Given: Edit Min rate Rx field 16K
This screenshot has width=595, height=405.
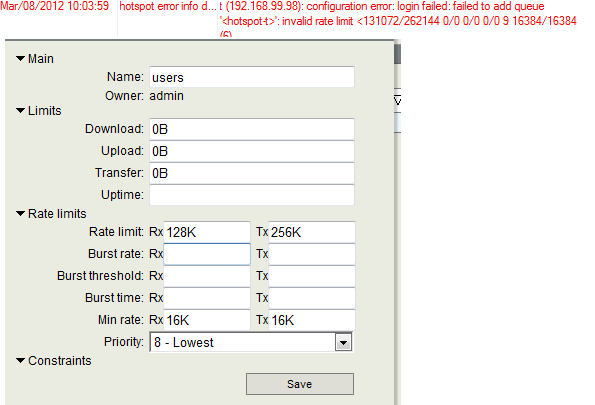Looking at the screenshot, I should (x=207, y=320).
